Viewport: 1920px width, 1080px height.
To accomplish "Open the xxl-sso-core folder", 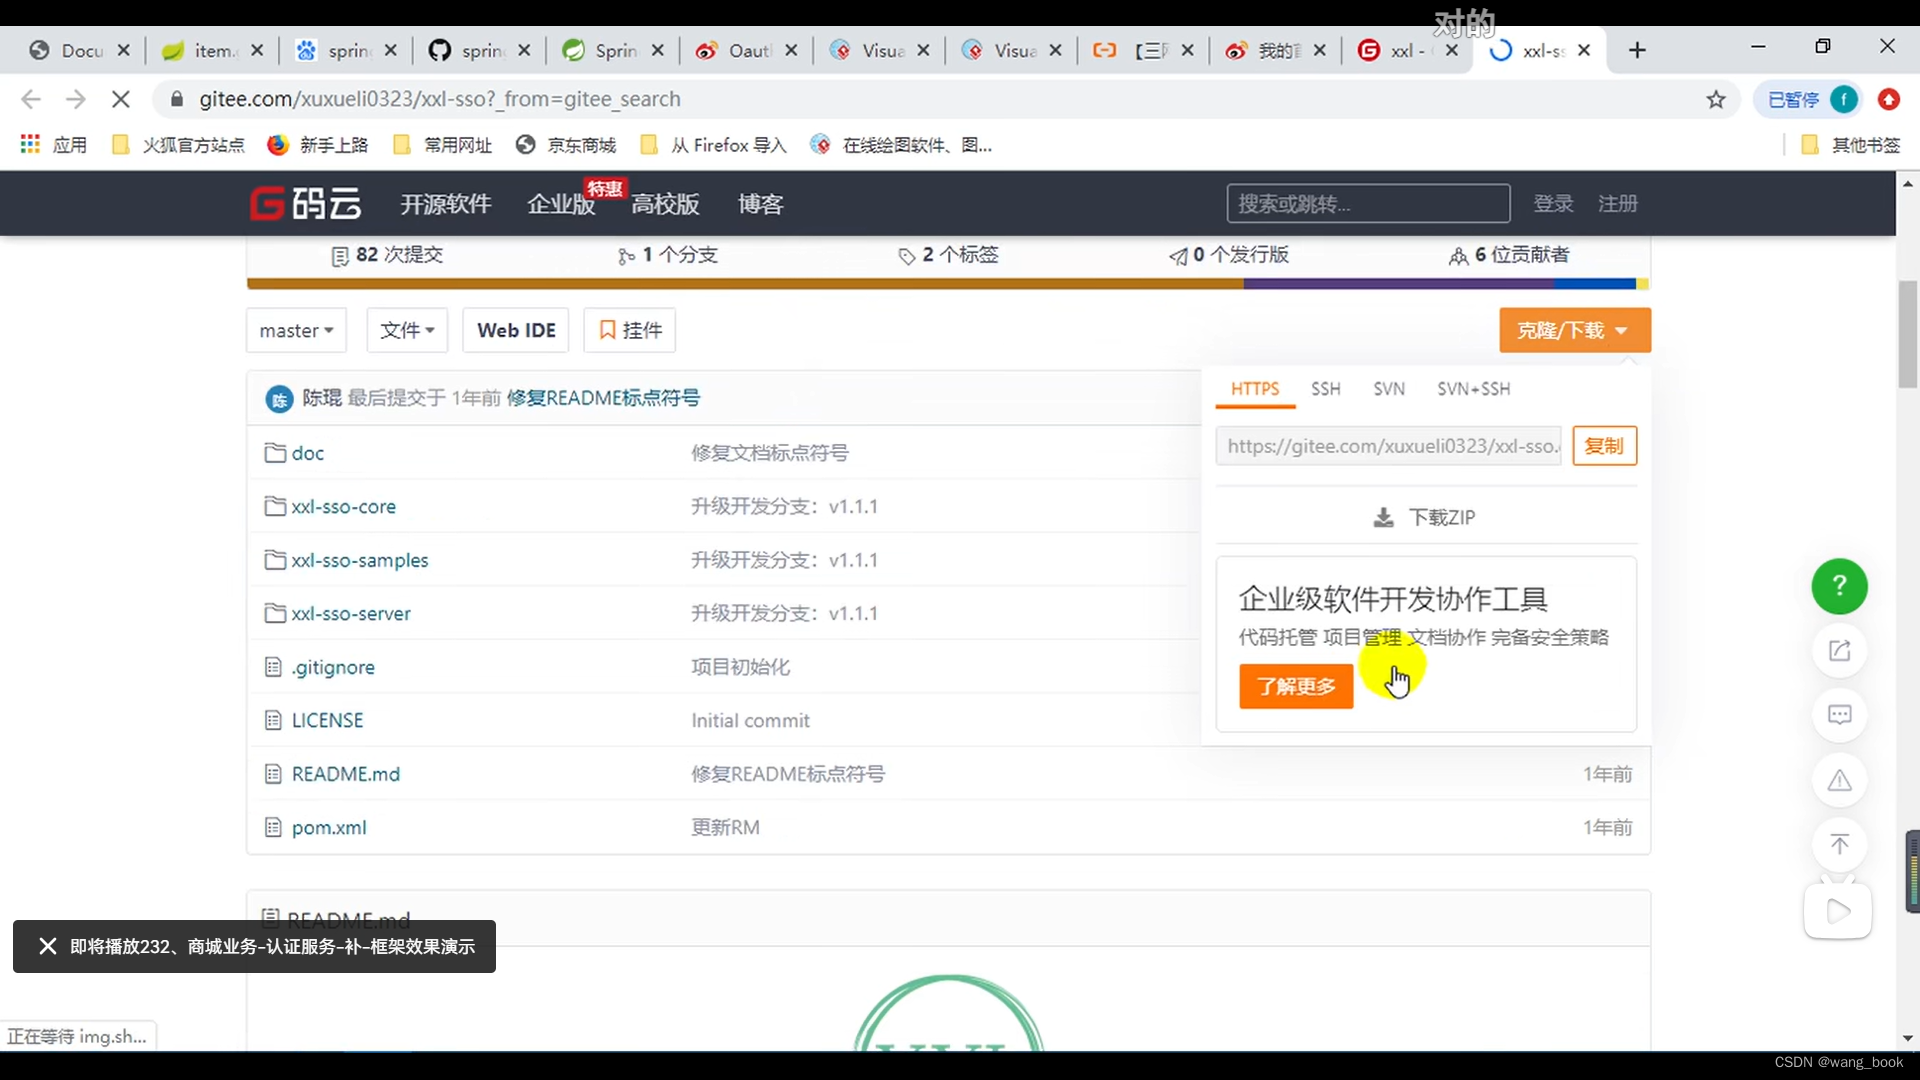I will tap(343, 507).
